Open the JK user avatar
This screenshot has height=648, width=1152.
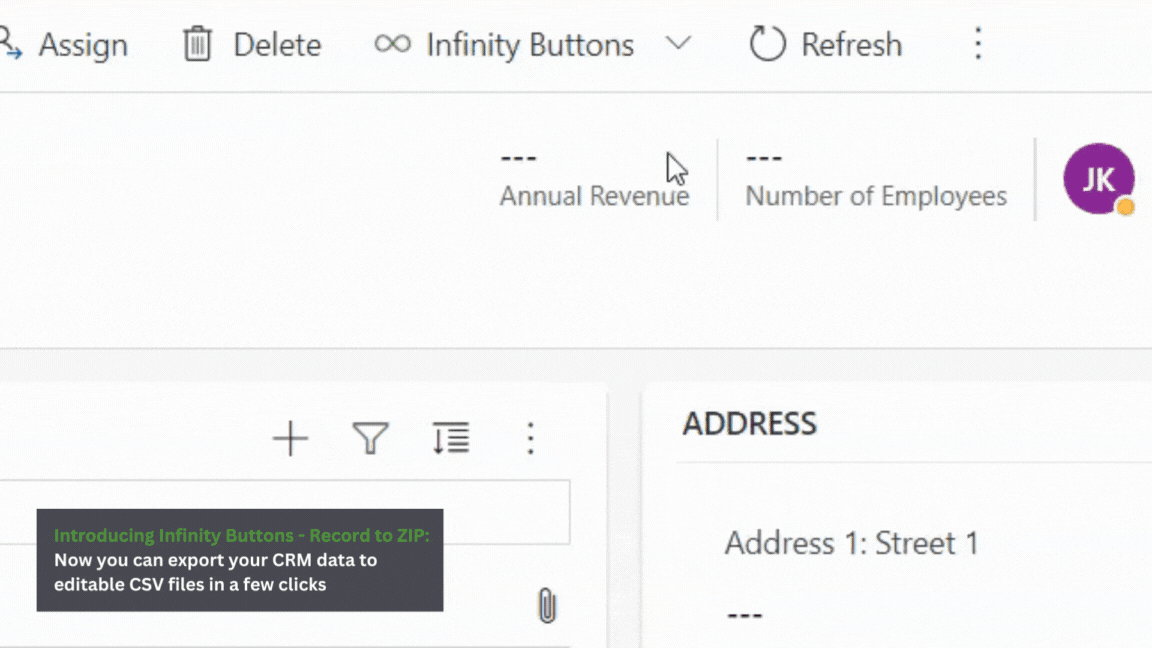pyautogui.click(x=1098, y=178)
